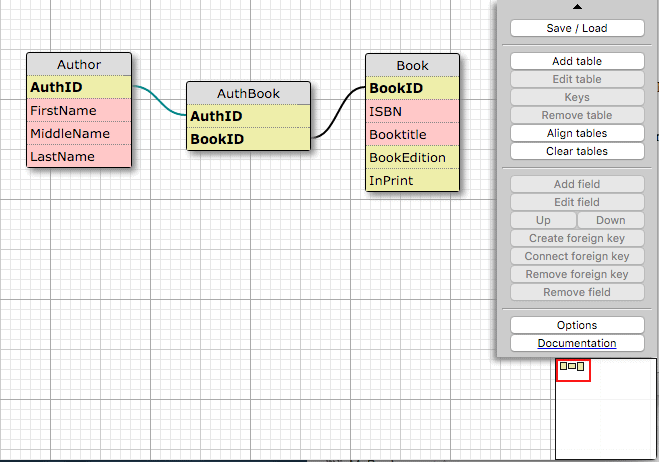Click Connect foreign key
This screenshot has height=462, width=659.
577,256
